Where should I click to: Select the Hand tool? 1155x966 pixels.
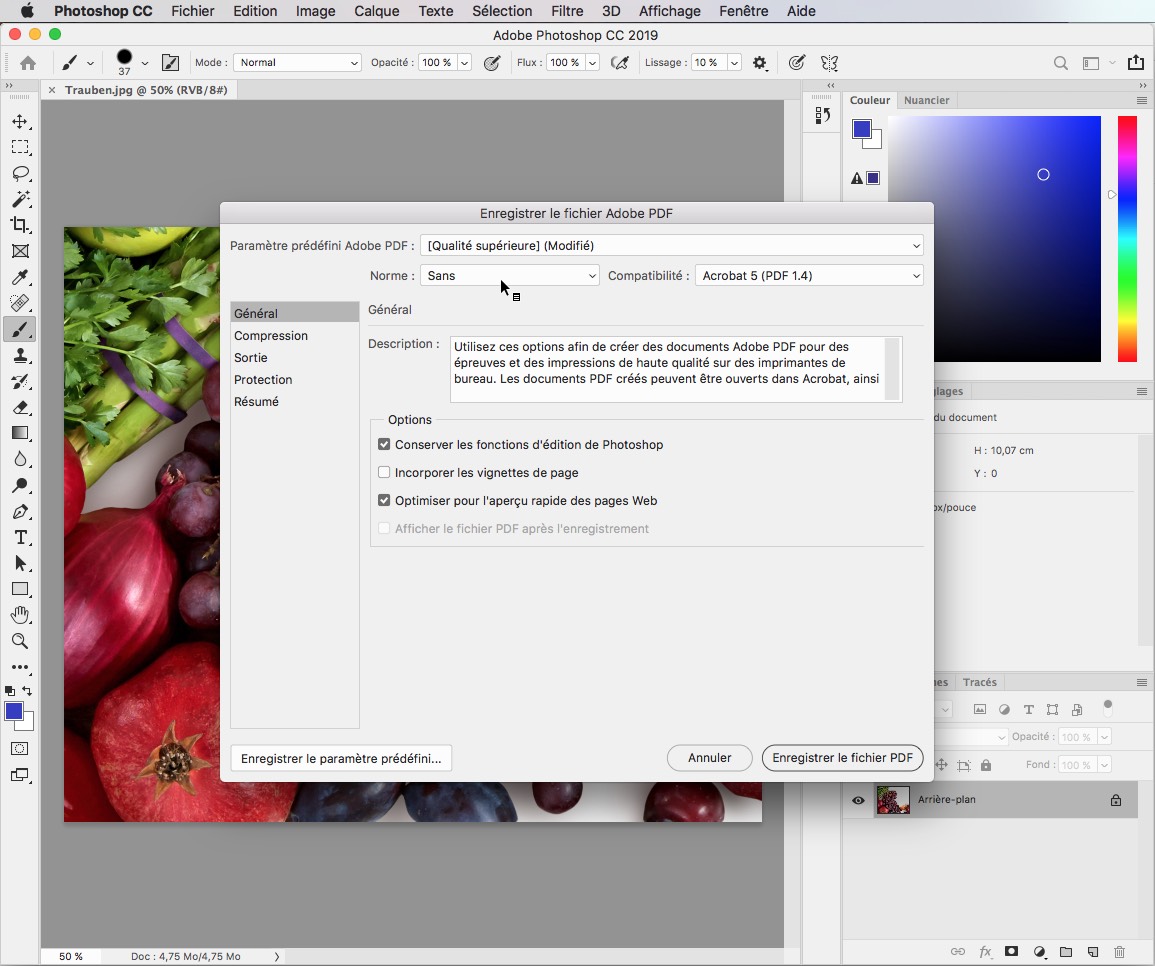pyautogui.click(x=20, y=615)
